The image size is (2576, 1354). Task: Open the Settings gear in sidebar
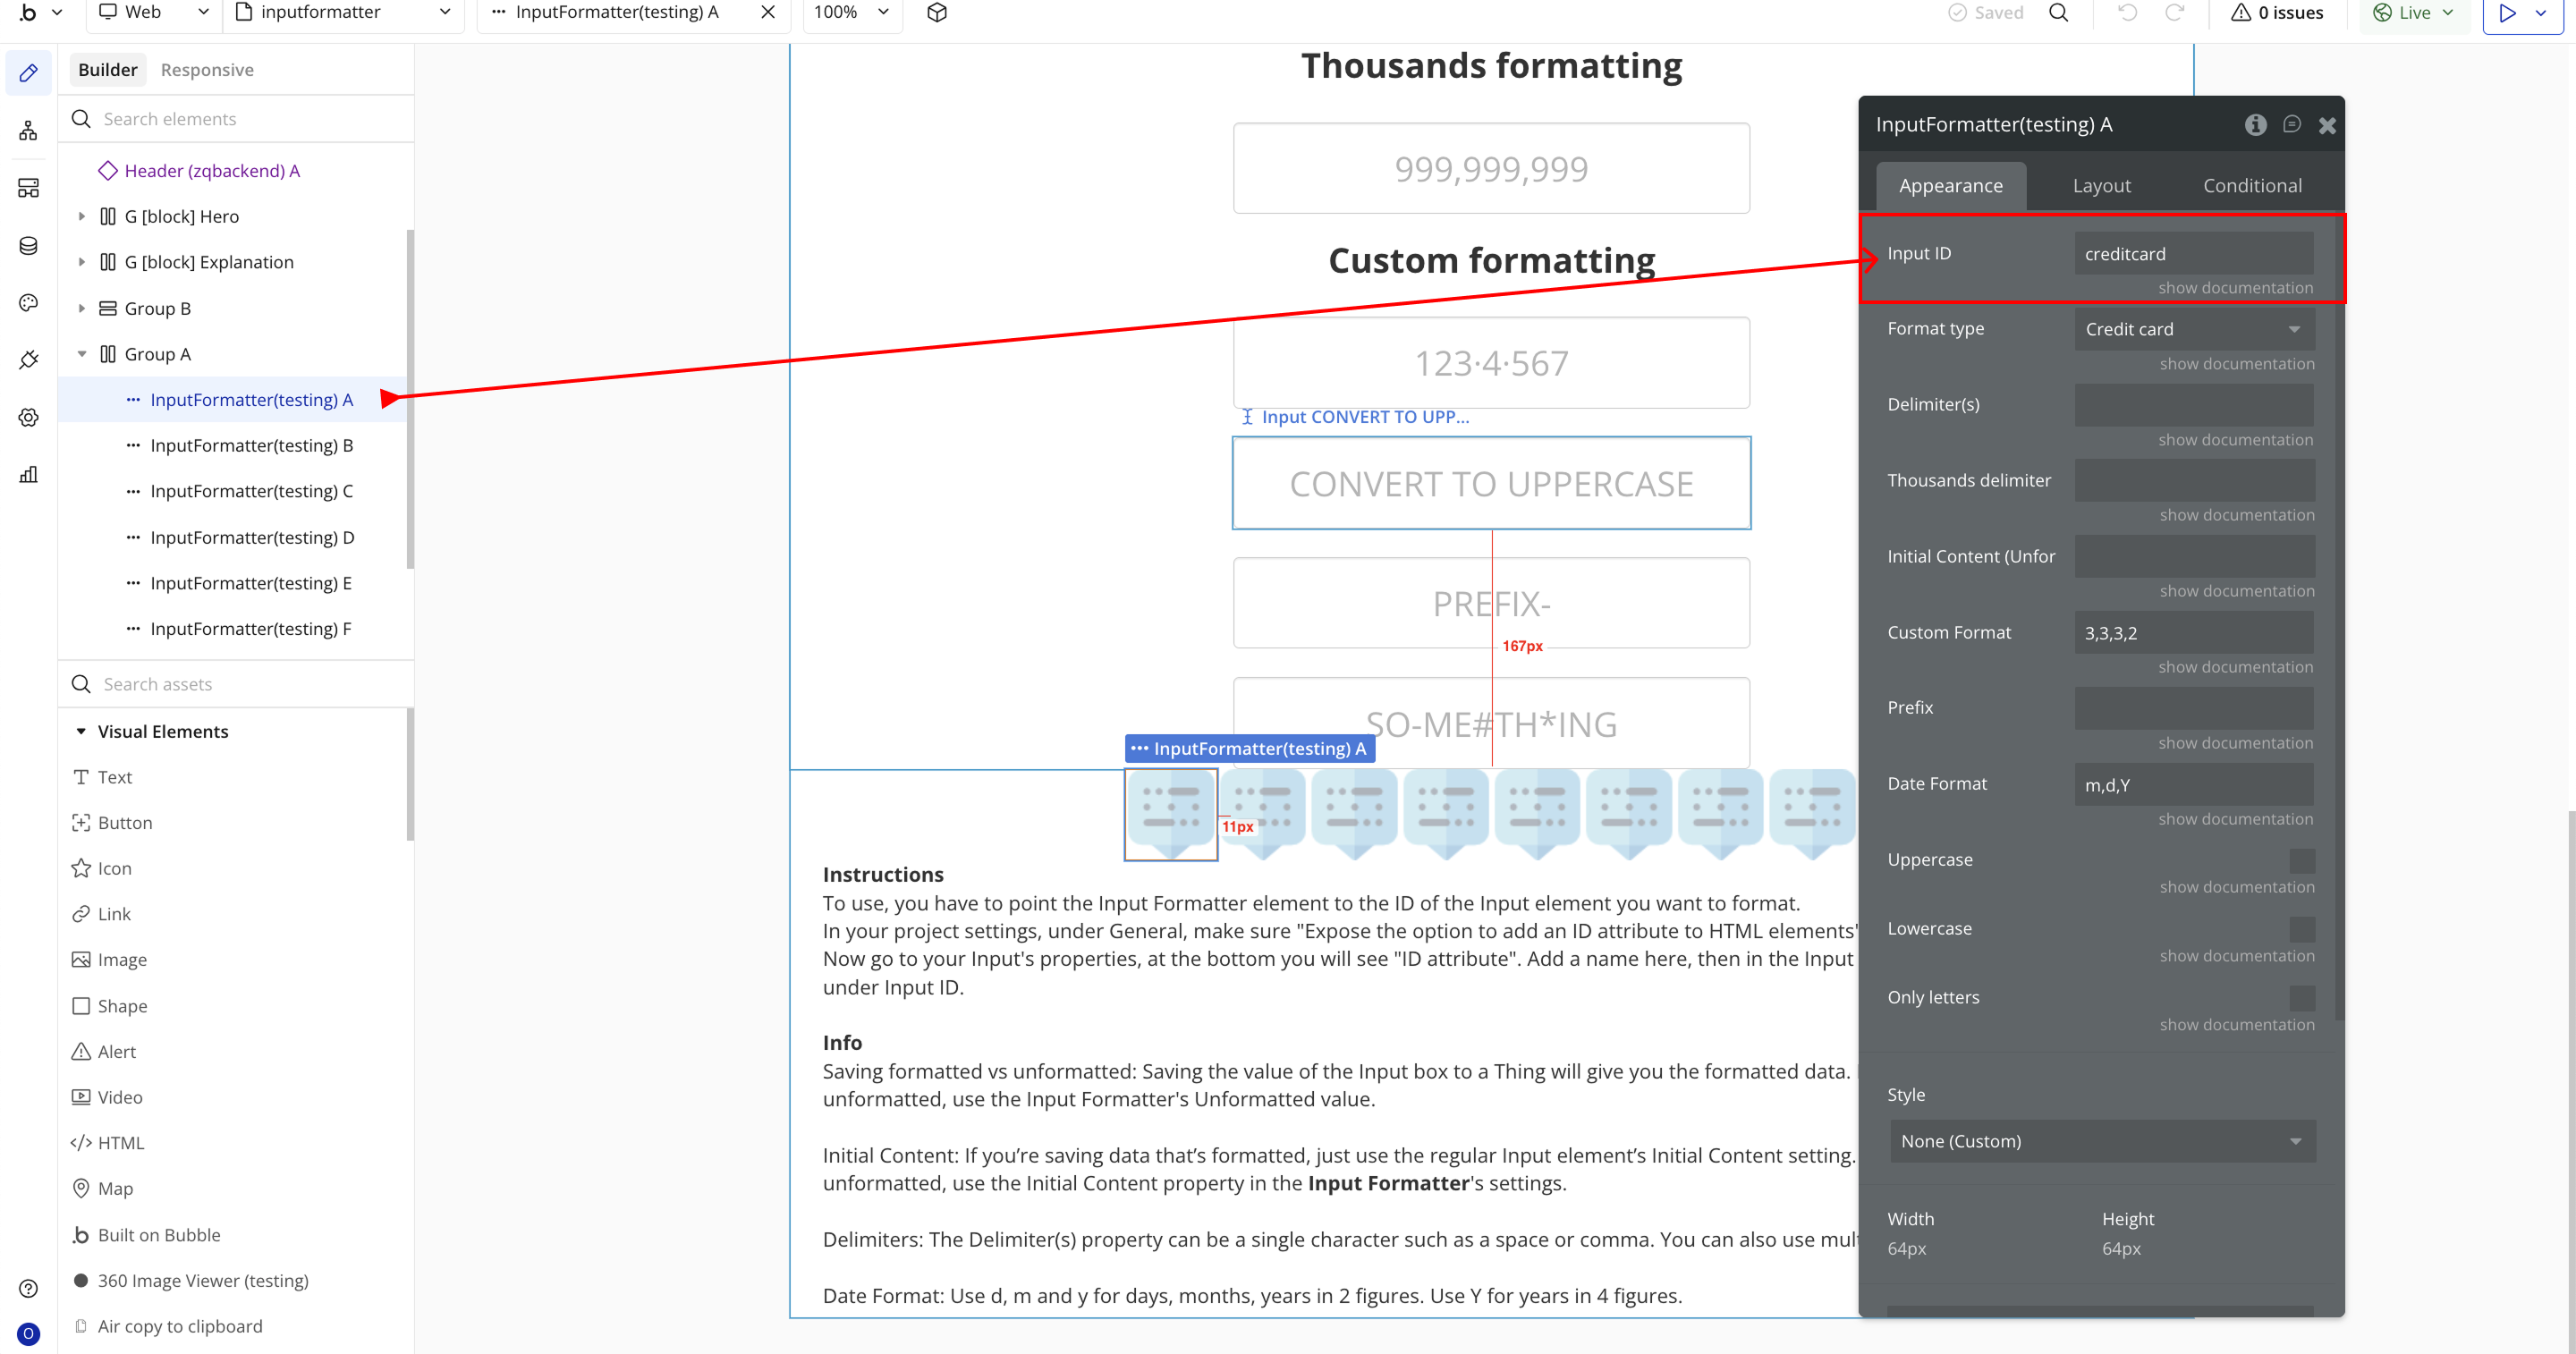[28, 417]
